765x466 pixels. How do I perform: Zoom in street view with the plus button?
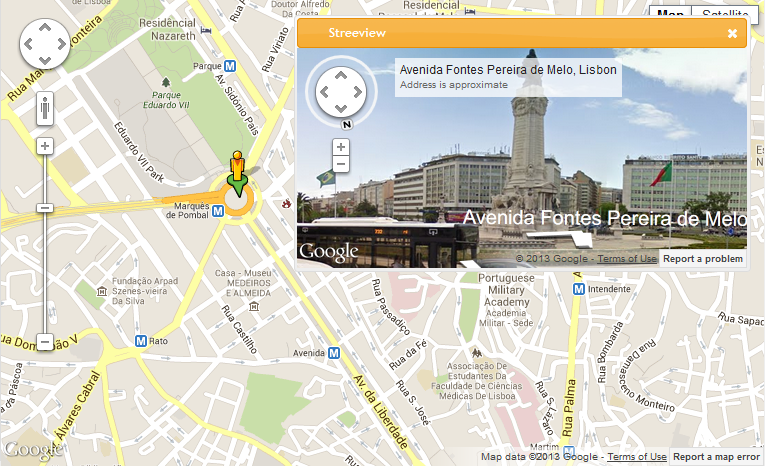click(x=341, y=147)
